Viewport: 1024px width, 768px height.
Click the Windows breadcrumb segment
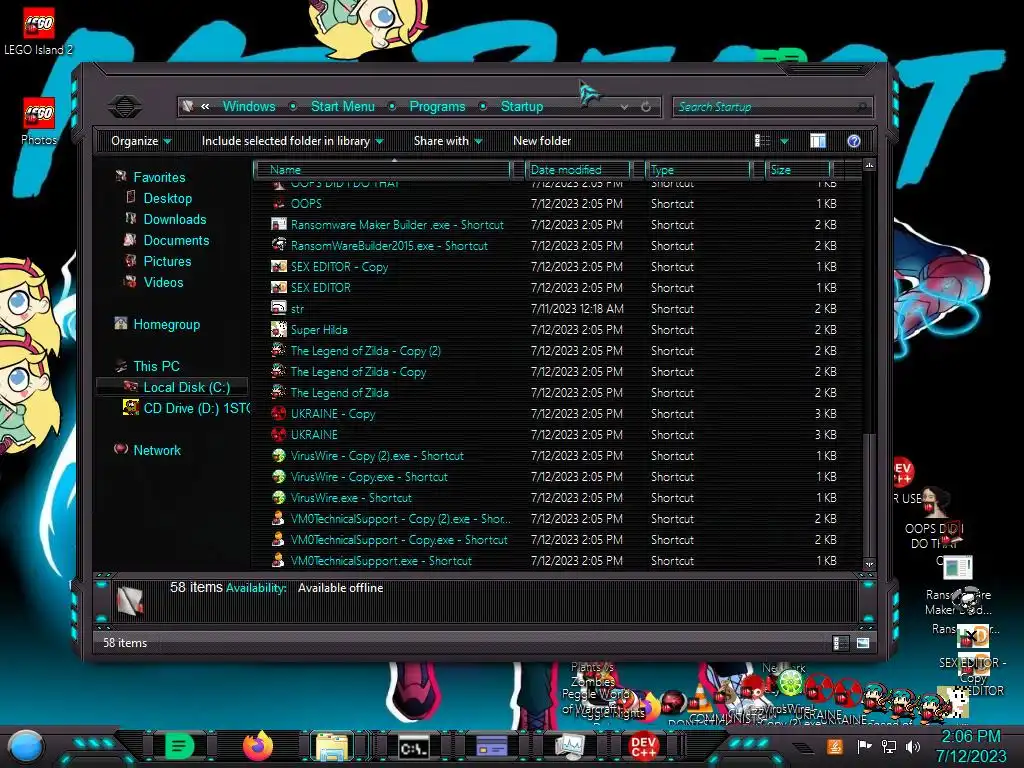coord(249,106)
